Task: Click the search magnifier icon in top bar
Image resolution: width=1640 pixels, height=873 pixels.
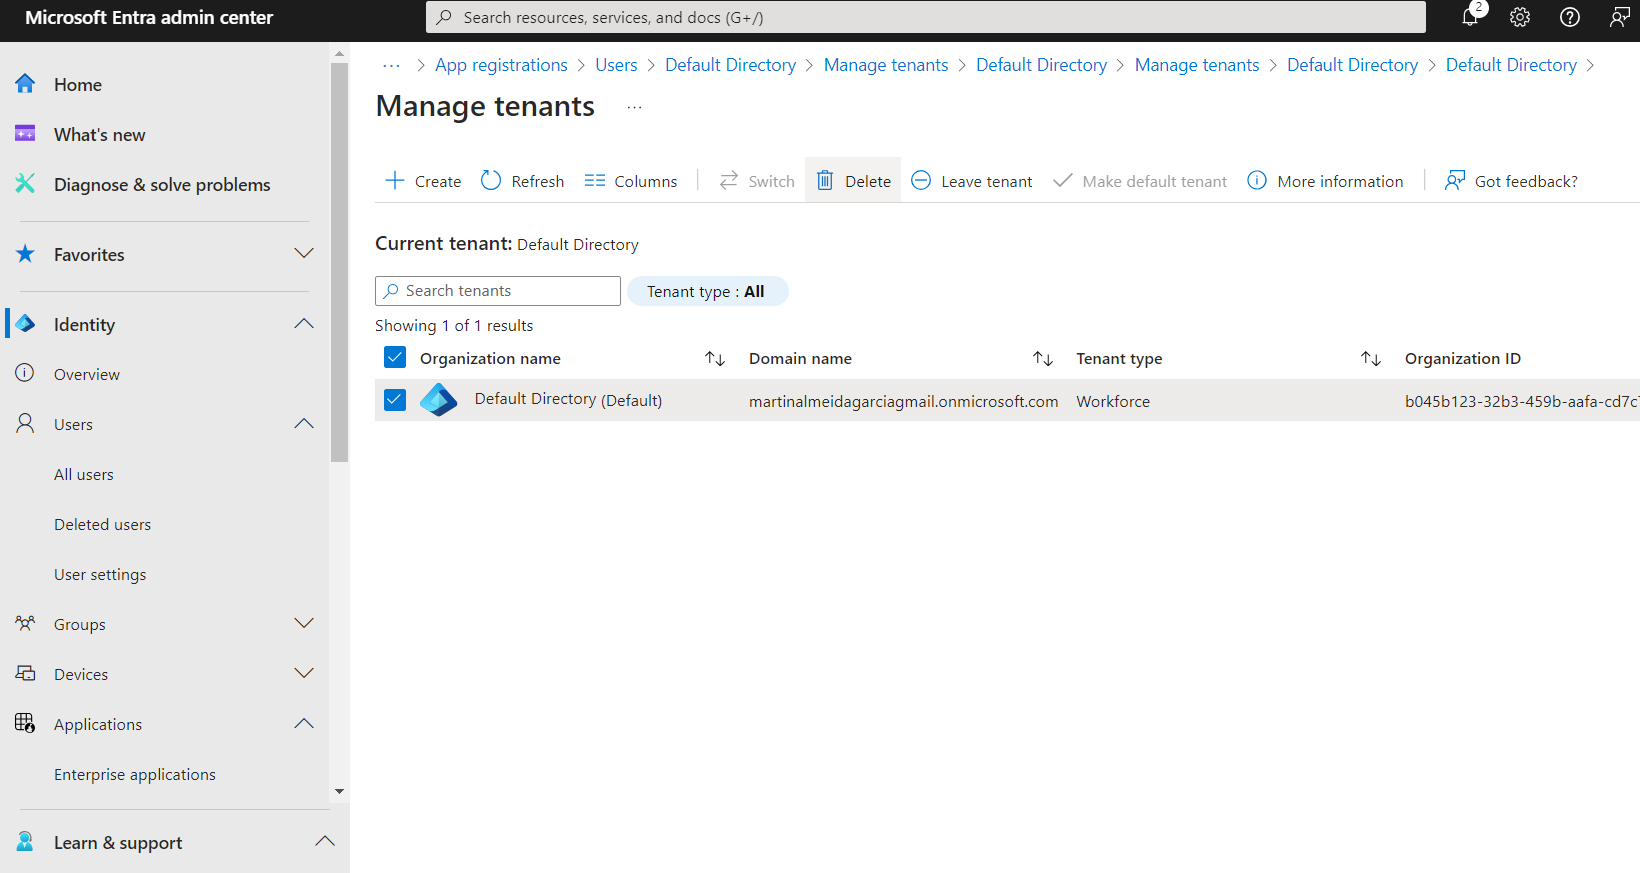Action: coord(444,17)
